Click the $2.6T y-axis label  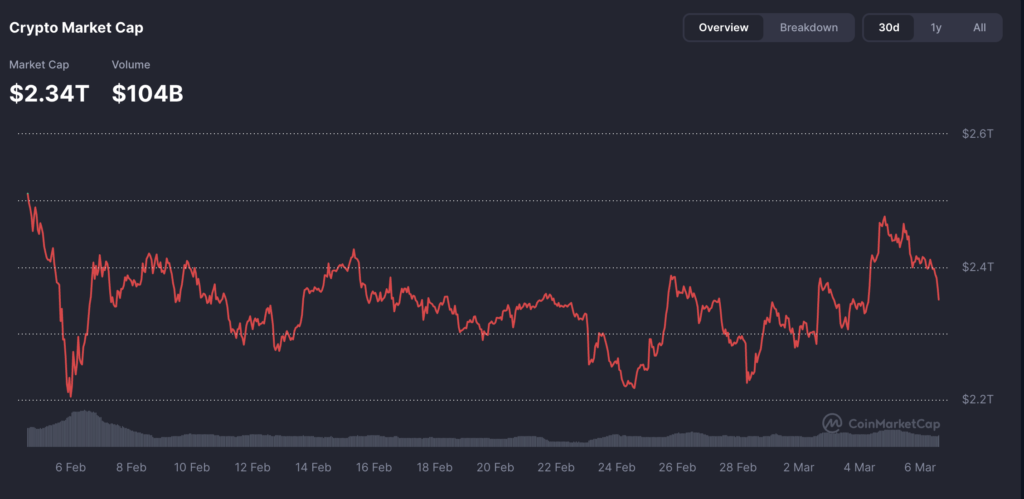click(x=977, y=134)
